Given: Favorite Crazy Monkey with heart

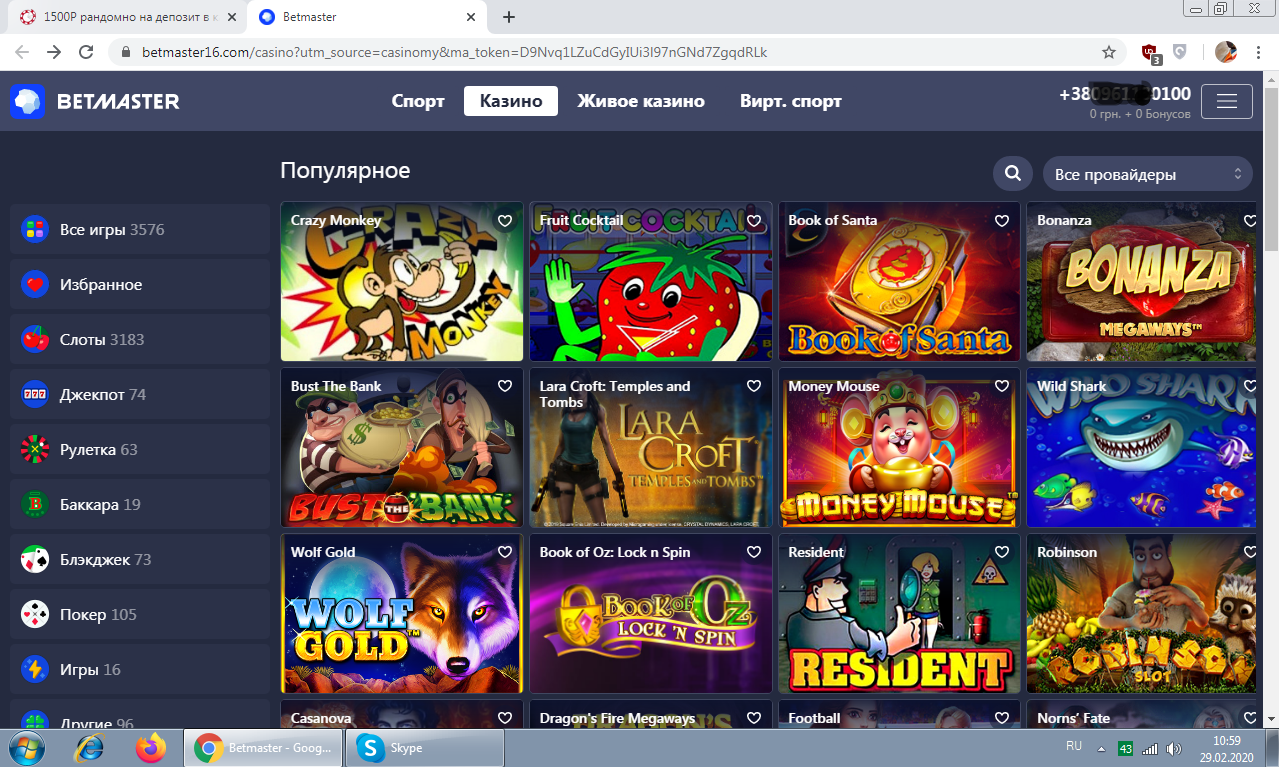Looking at the screenshot, I should pos(505,221).
